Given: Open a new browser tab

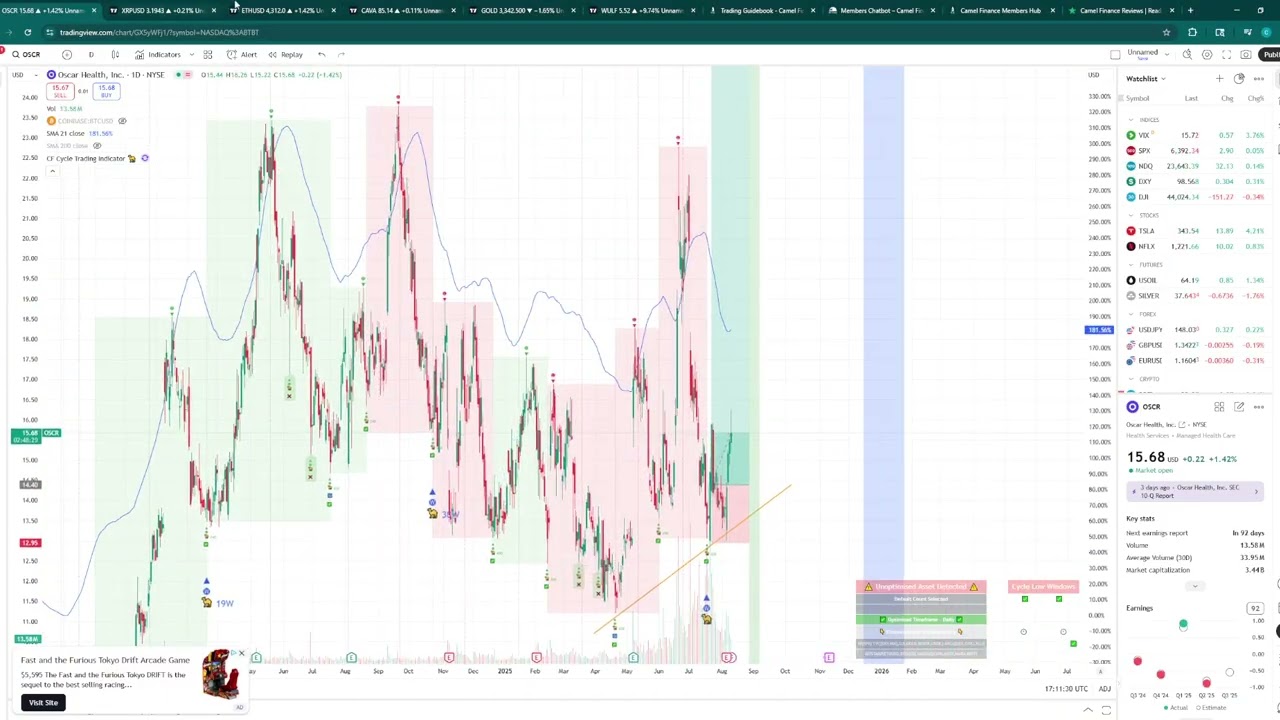Looking at the screenshot, I should tap(1190, 10).
